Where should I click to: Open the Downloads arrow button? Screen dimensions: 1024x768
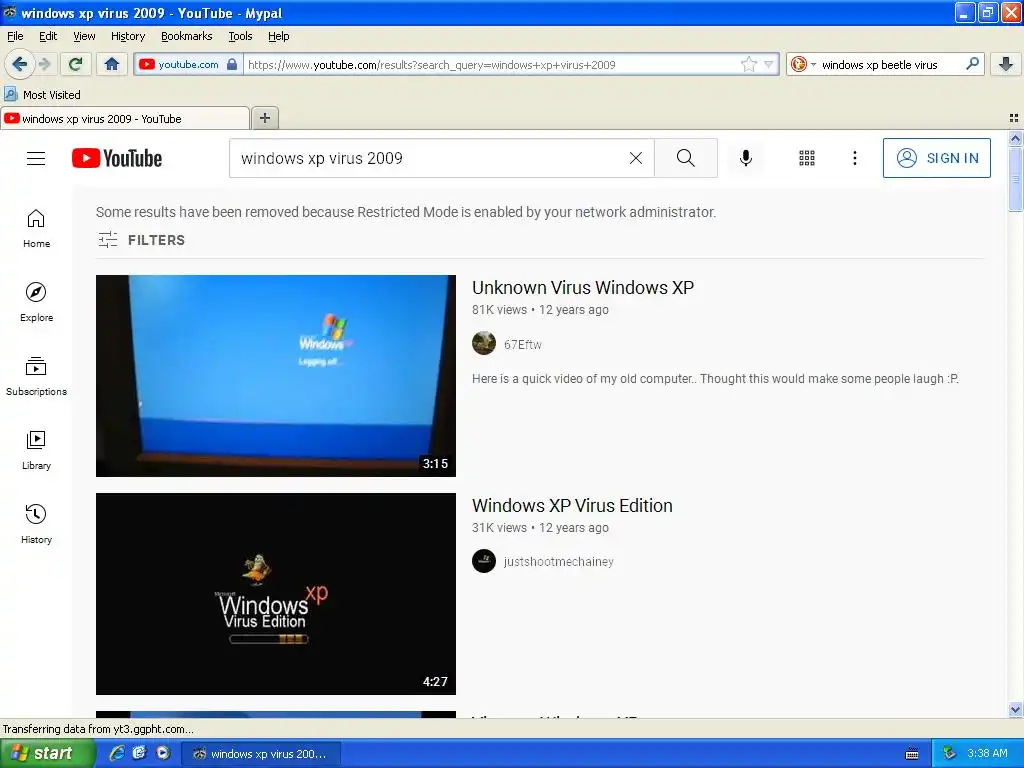tap(1006, 64)
